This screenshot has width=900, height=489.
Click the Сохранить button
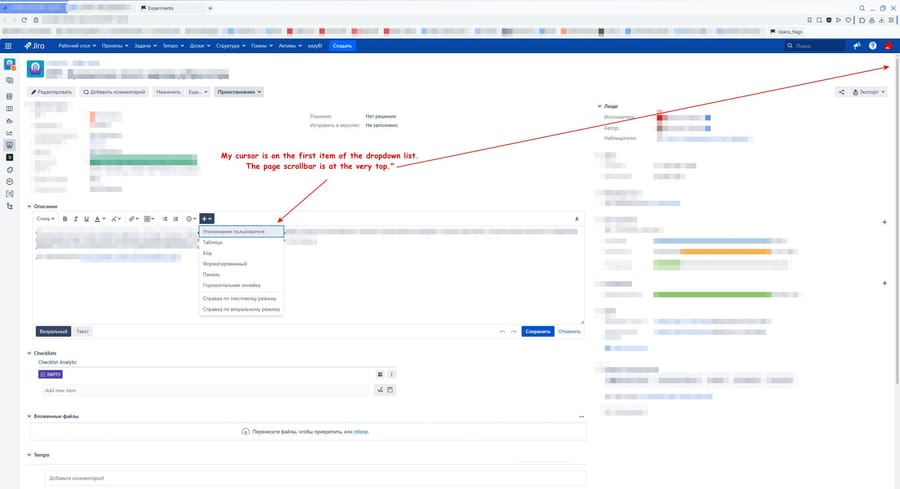pos(537,330)
